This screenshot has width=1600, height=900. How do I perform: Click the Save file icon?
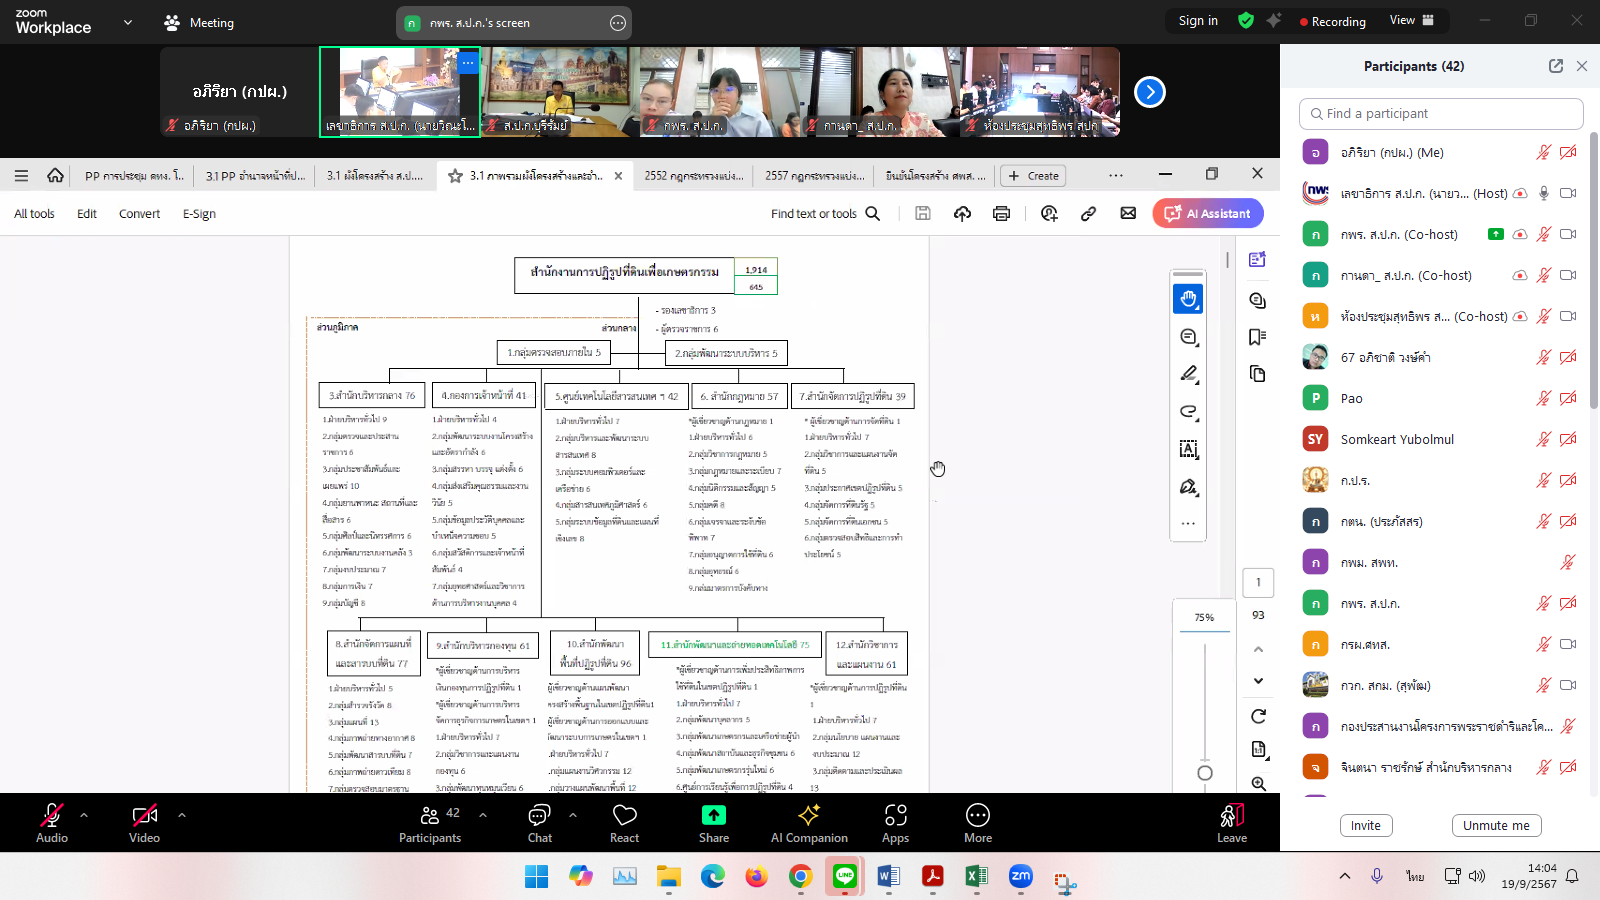click(x=923, y=213)
